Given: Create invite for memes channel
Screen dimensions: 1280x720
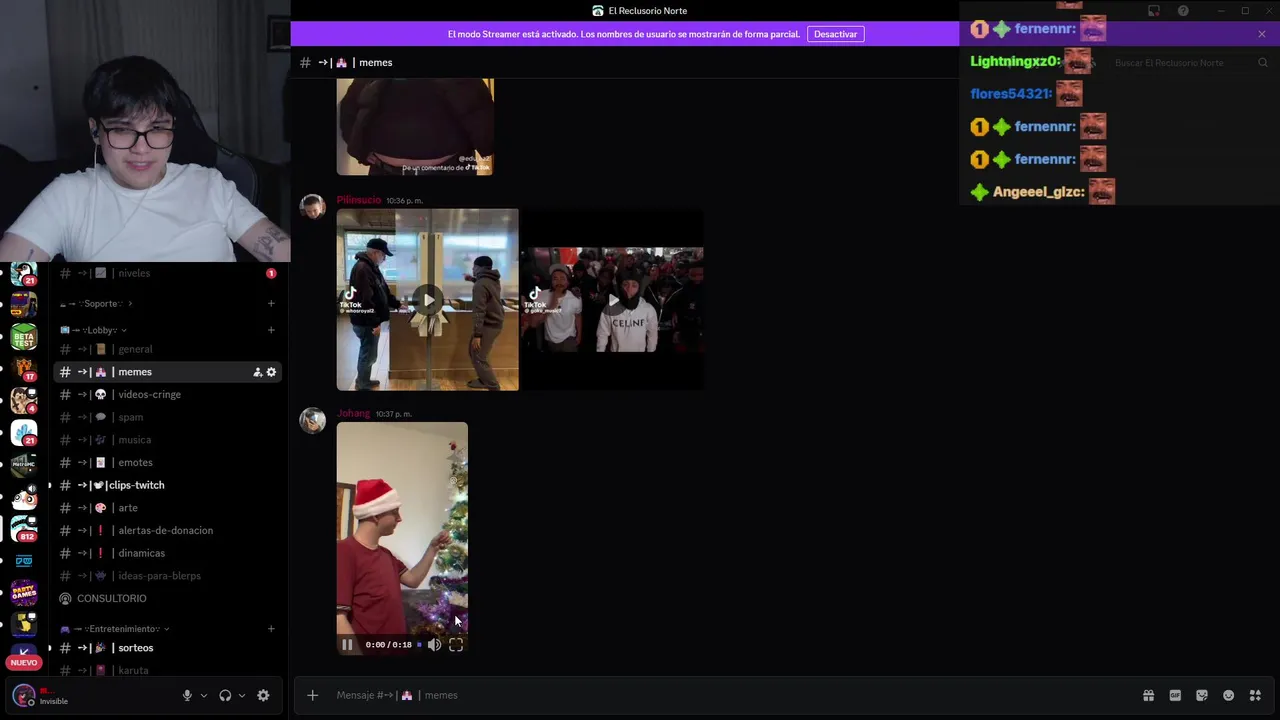Looking at the screenshot, I should [x=257, y=372].
